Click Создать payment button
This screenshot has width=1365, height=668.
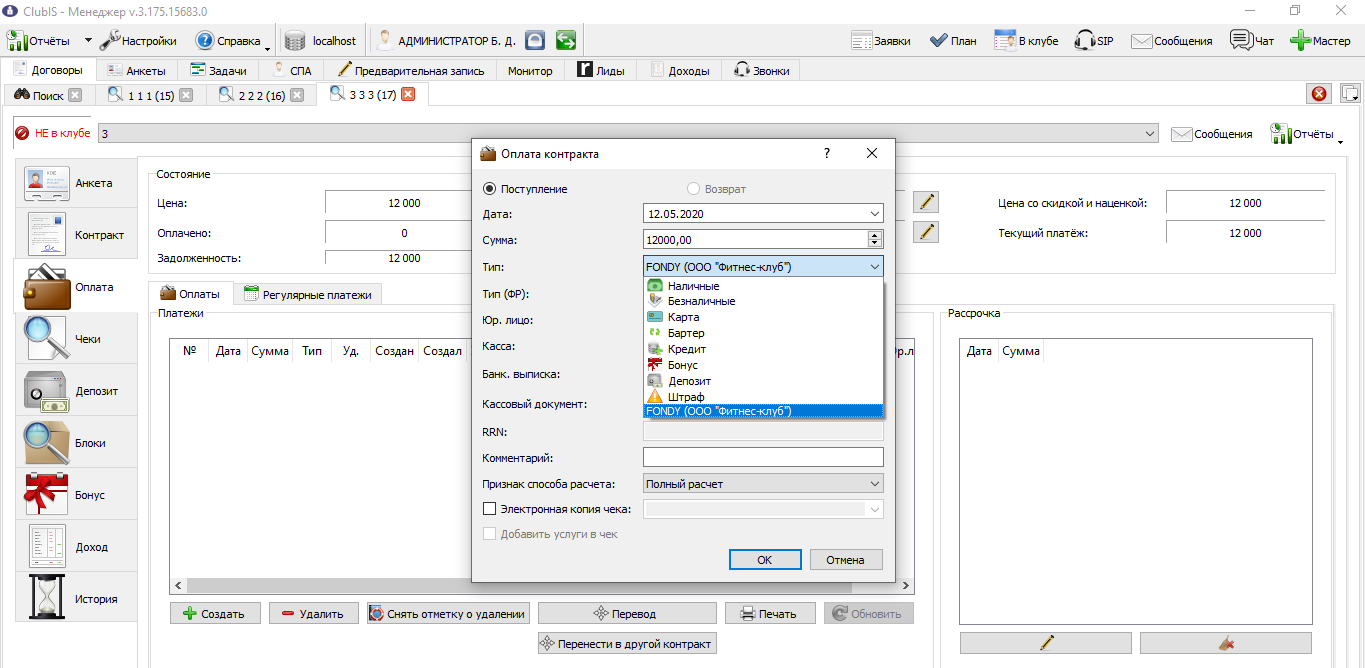pos(215,614)
